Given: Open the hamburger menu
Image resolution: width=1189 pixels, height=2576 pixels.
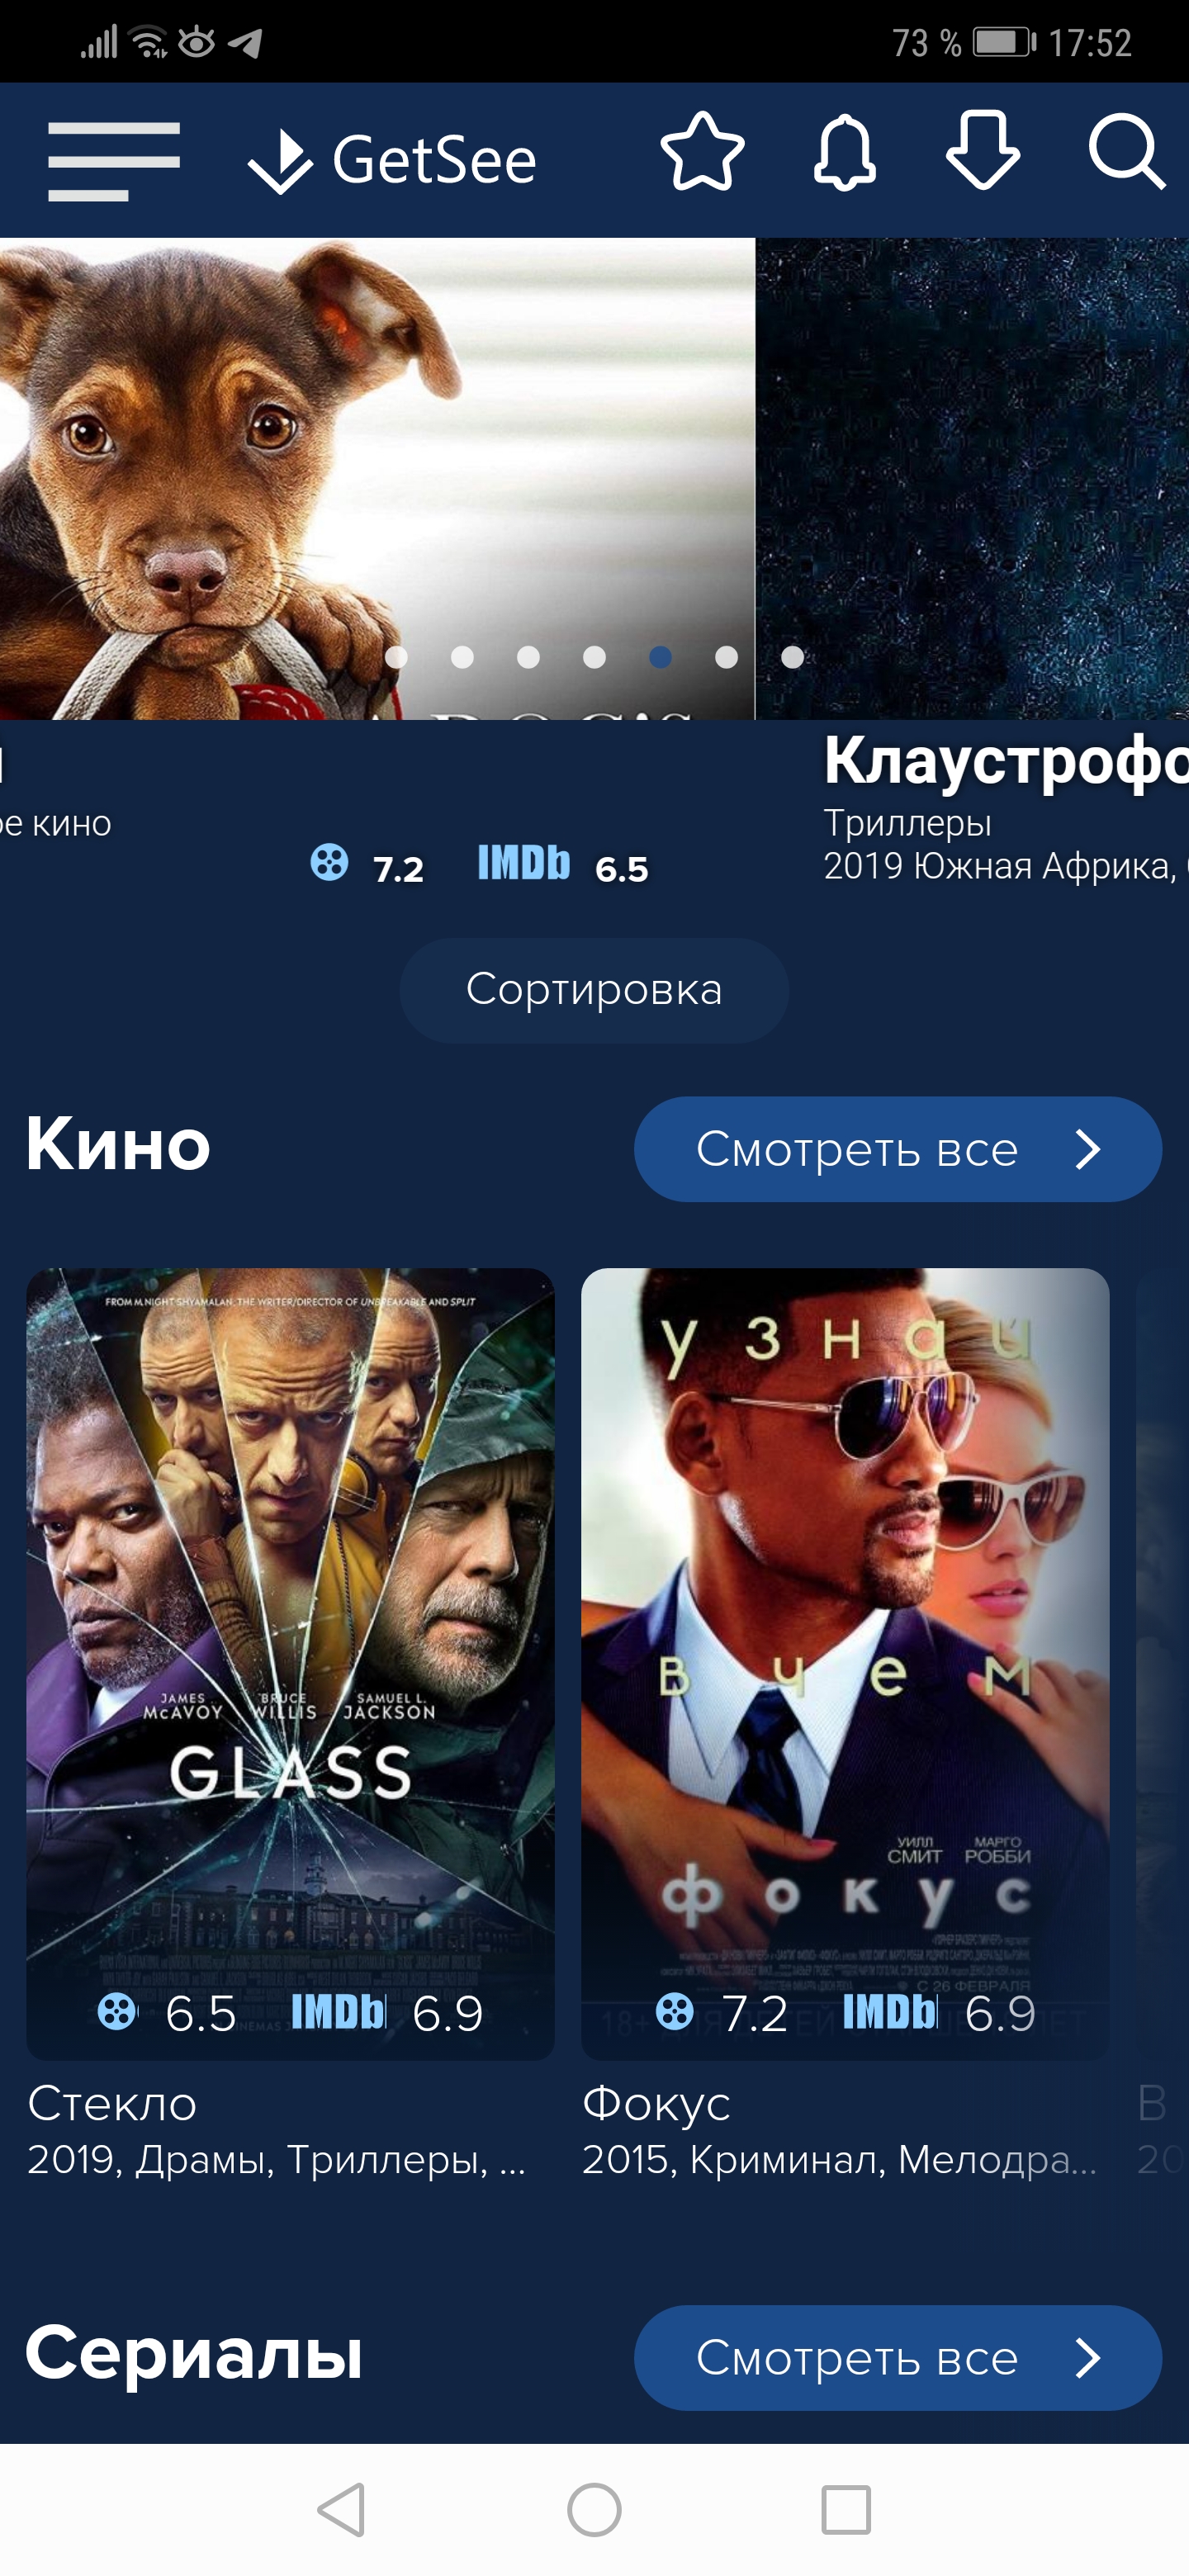Looking at the screenshot, I should 114,161.
